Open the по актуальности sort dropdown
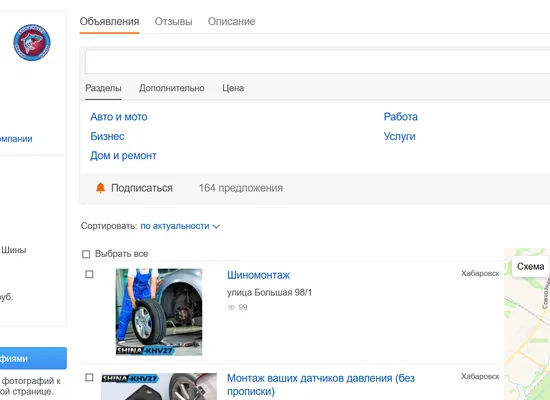Viewport: 550px width, 400px height. tap(175, 226)
